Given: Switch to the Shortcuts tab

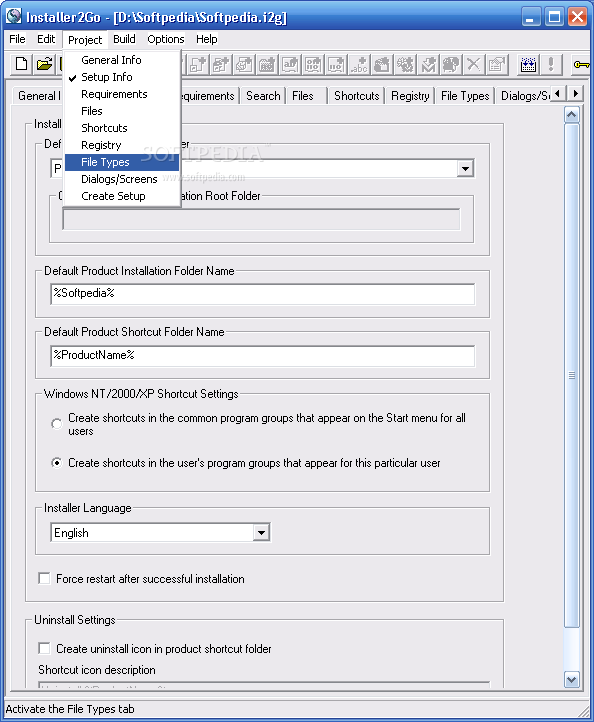Looking at the screenshot, I should click(357, 96).
